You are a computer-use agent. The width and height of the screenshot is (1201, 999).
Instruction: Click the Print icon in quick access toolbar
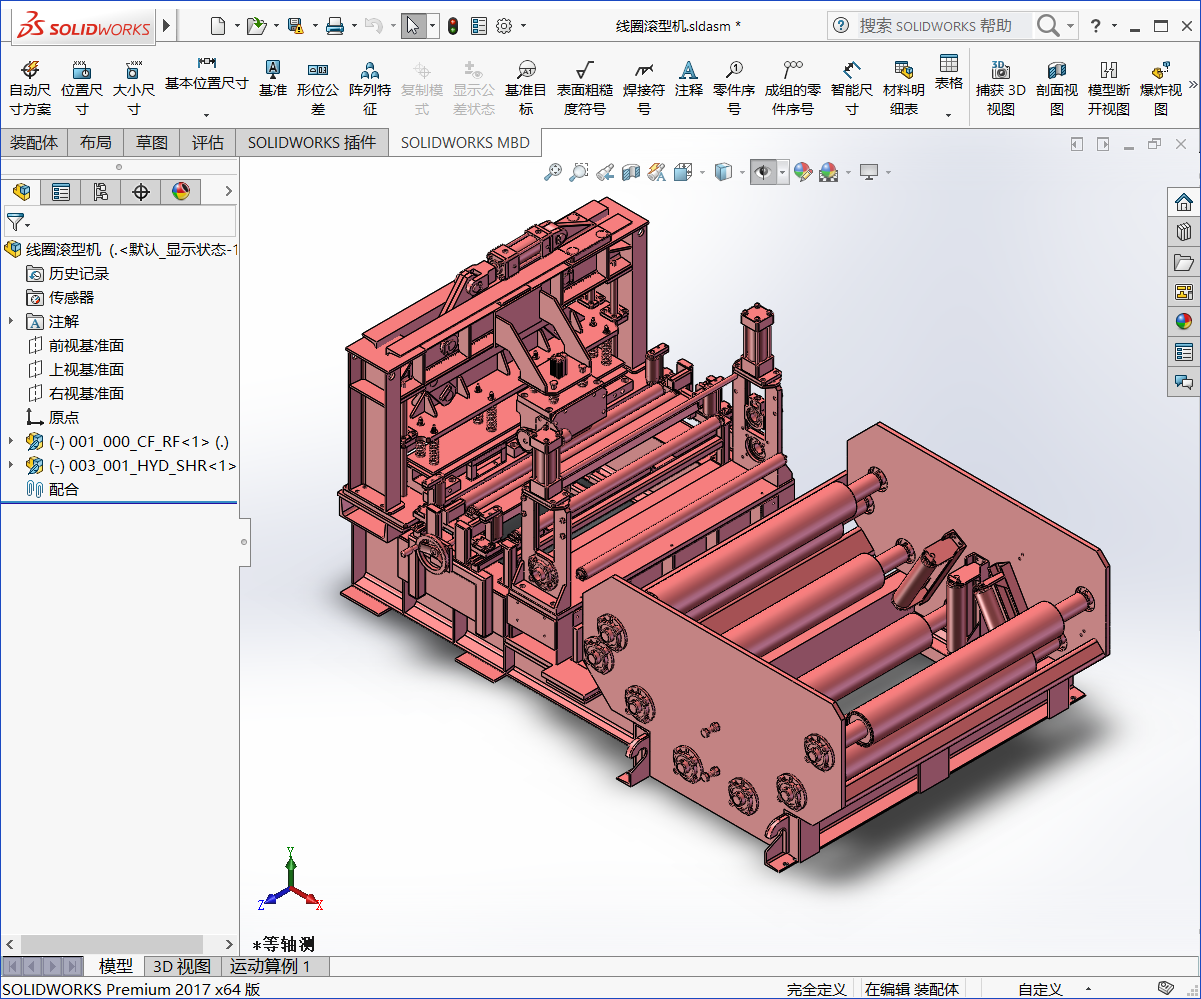click(x=335, y=26)
